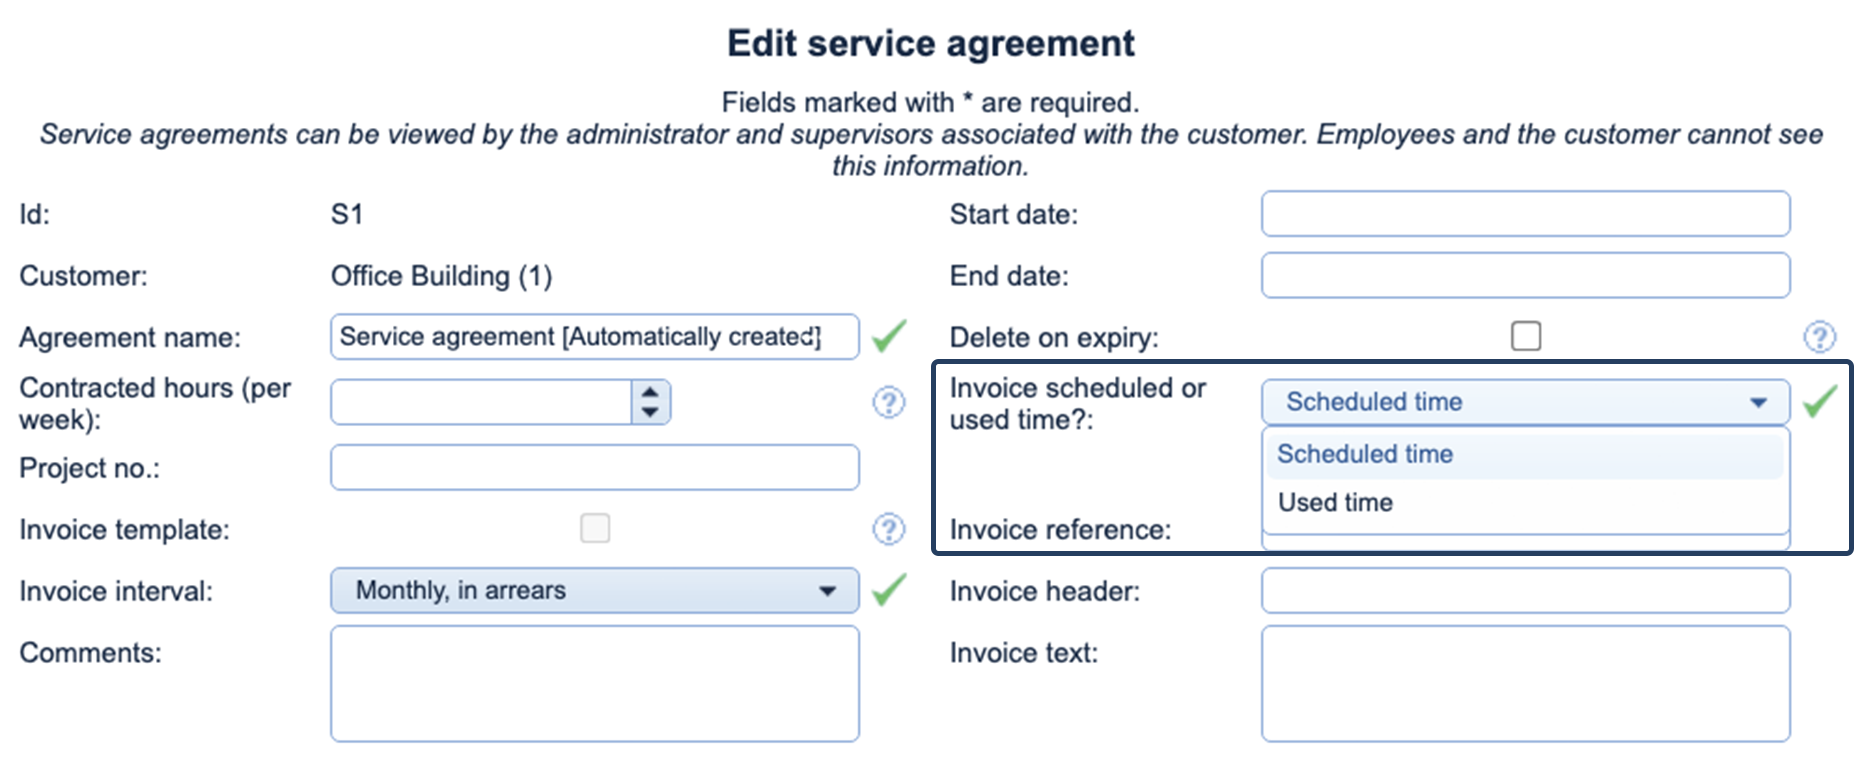1862x763 pixels.
Task: Enable the Delete on expiry checkbox
Action: point(1525,336)
